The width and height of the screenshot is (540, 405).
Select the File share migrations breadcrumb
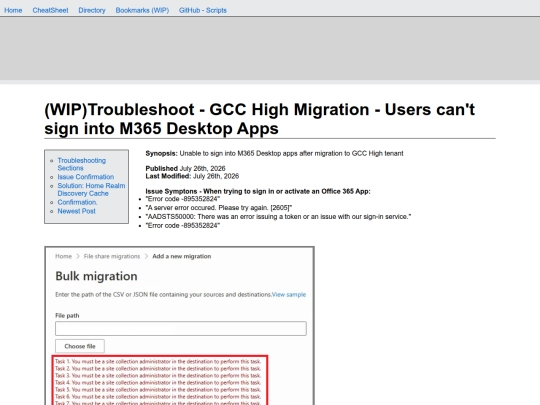click(112, 256)
